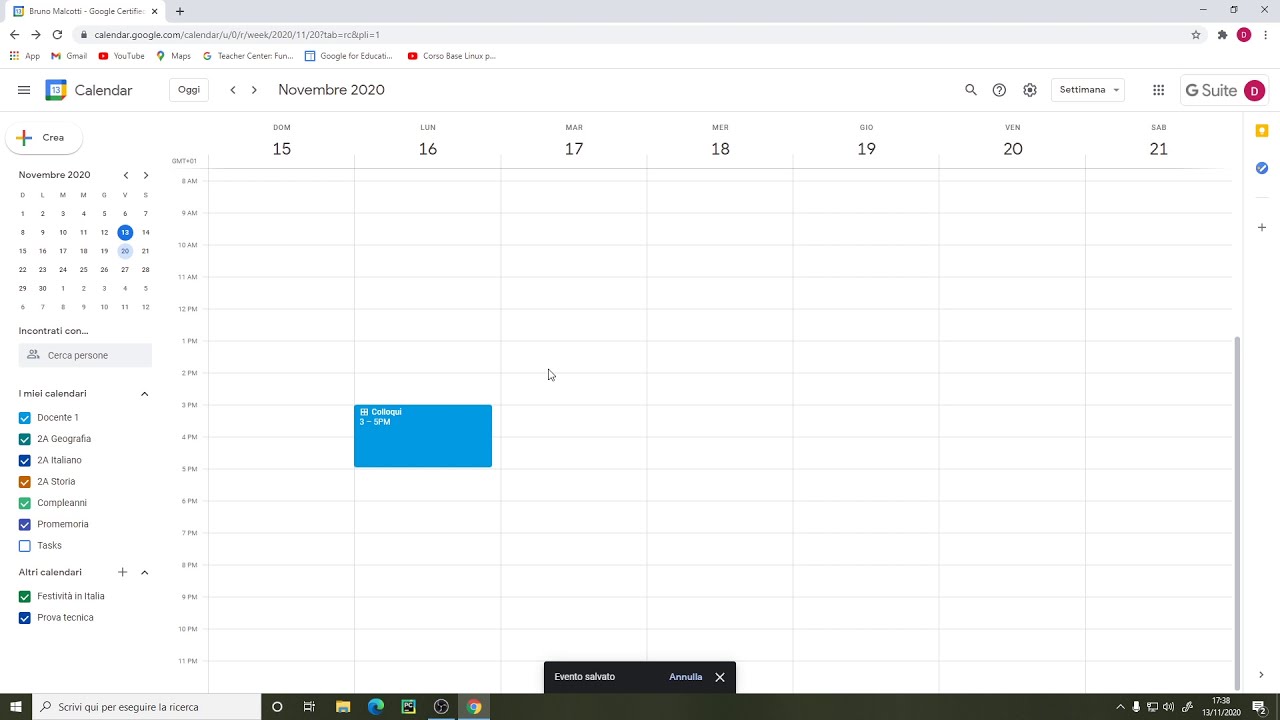Open the YouTube bookmark

coord(121,56)
